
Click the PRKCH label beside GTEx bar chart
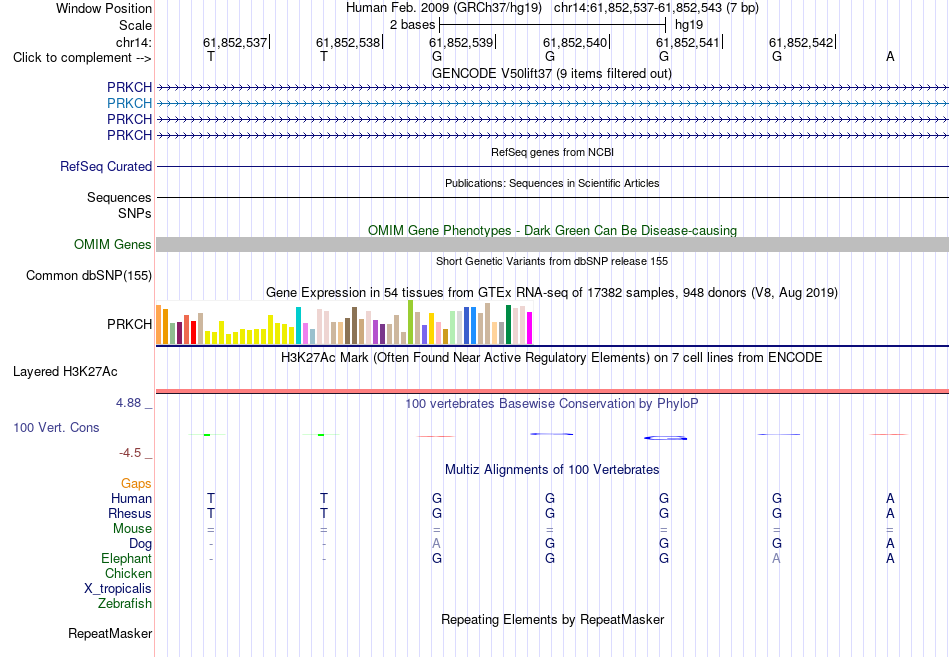point(129,324)
